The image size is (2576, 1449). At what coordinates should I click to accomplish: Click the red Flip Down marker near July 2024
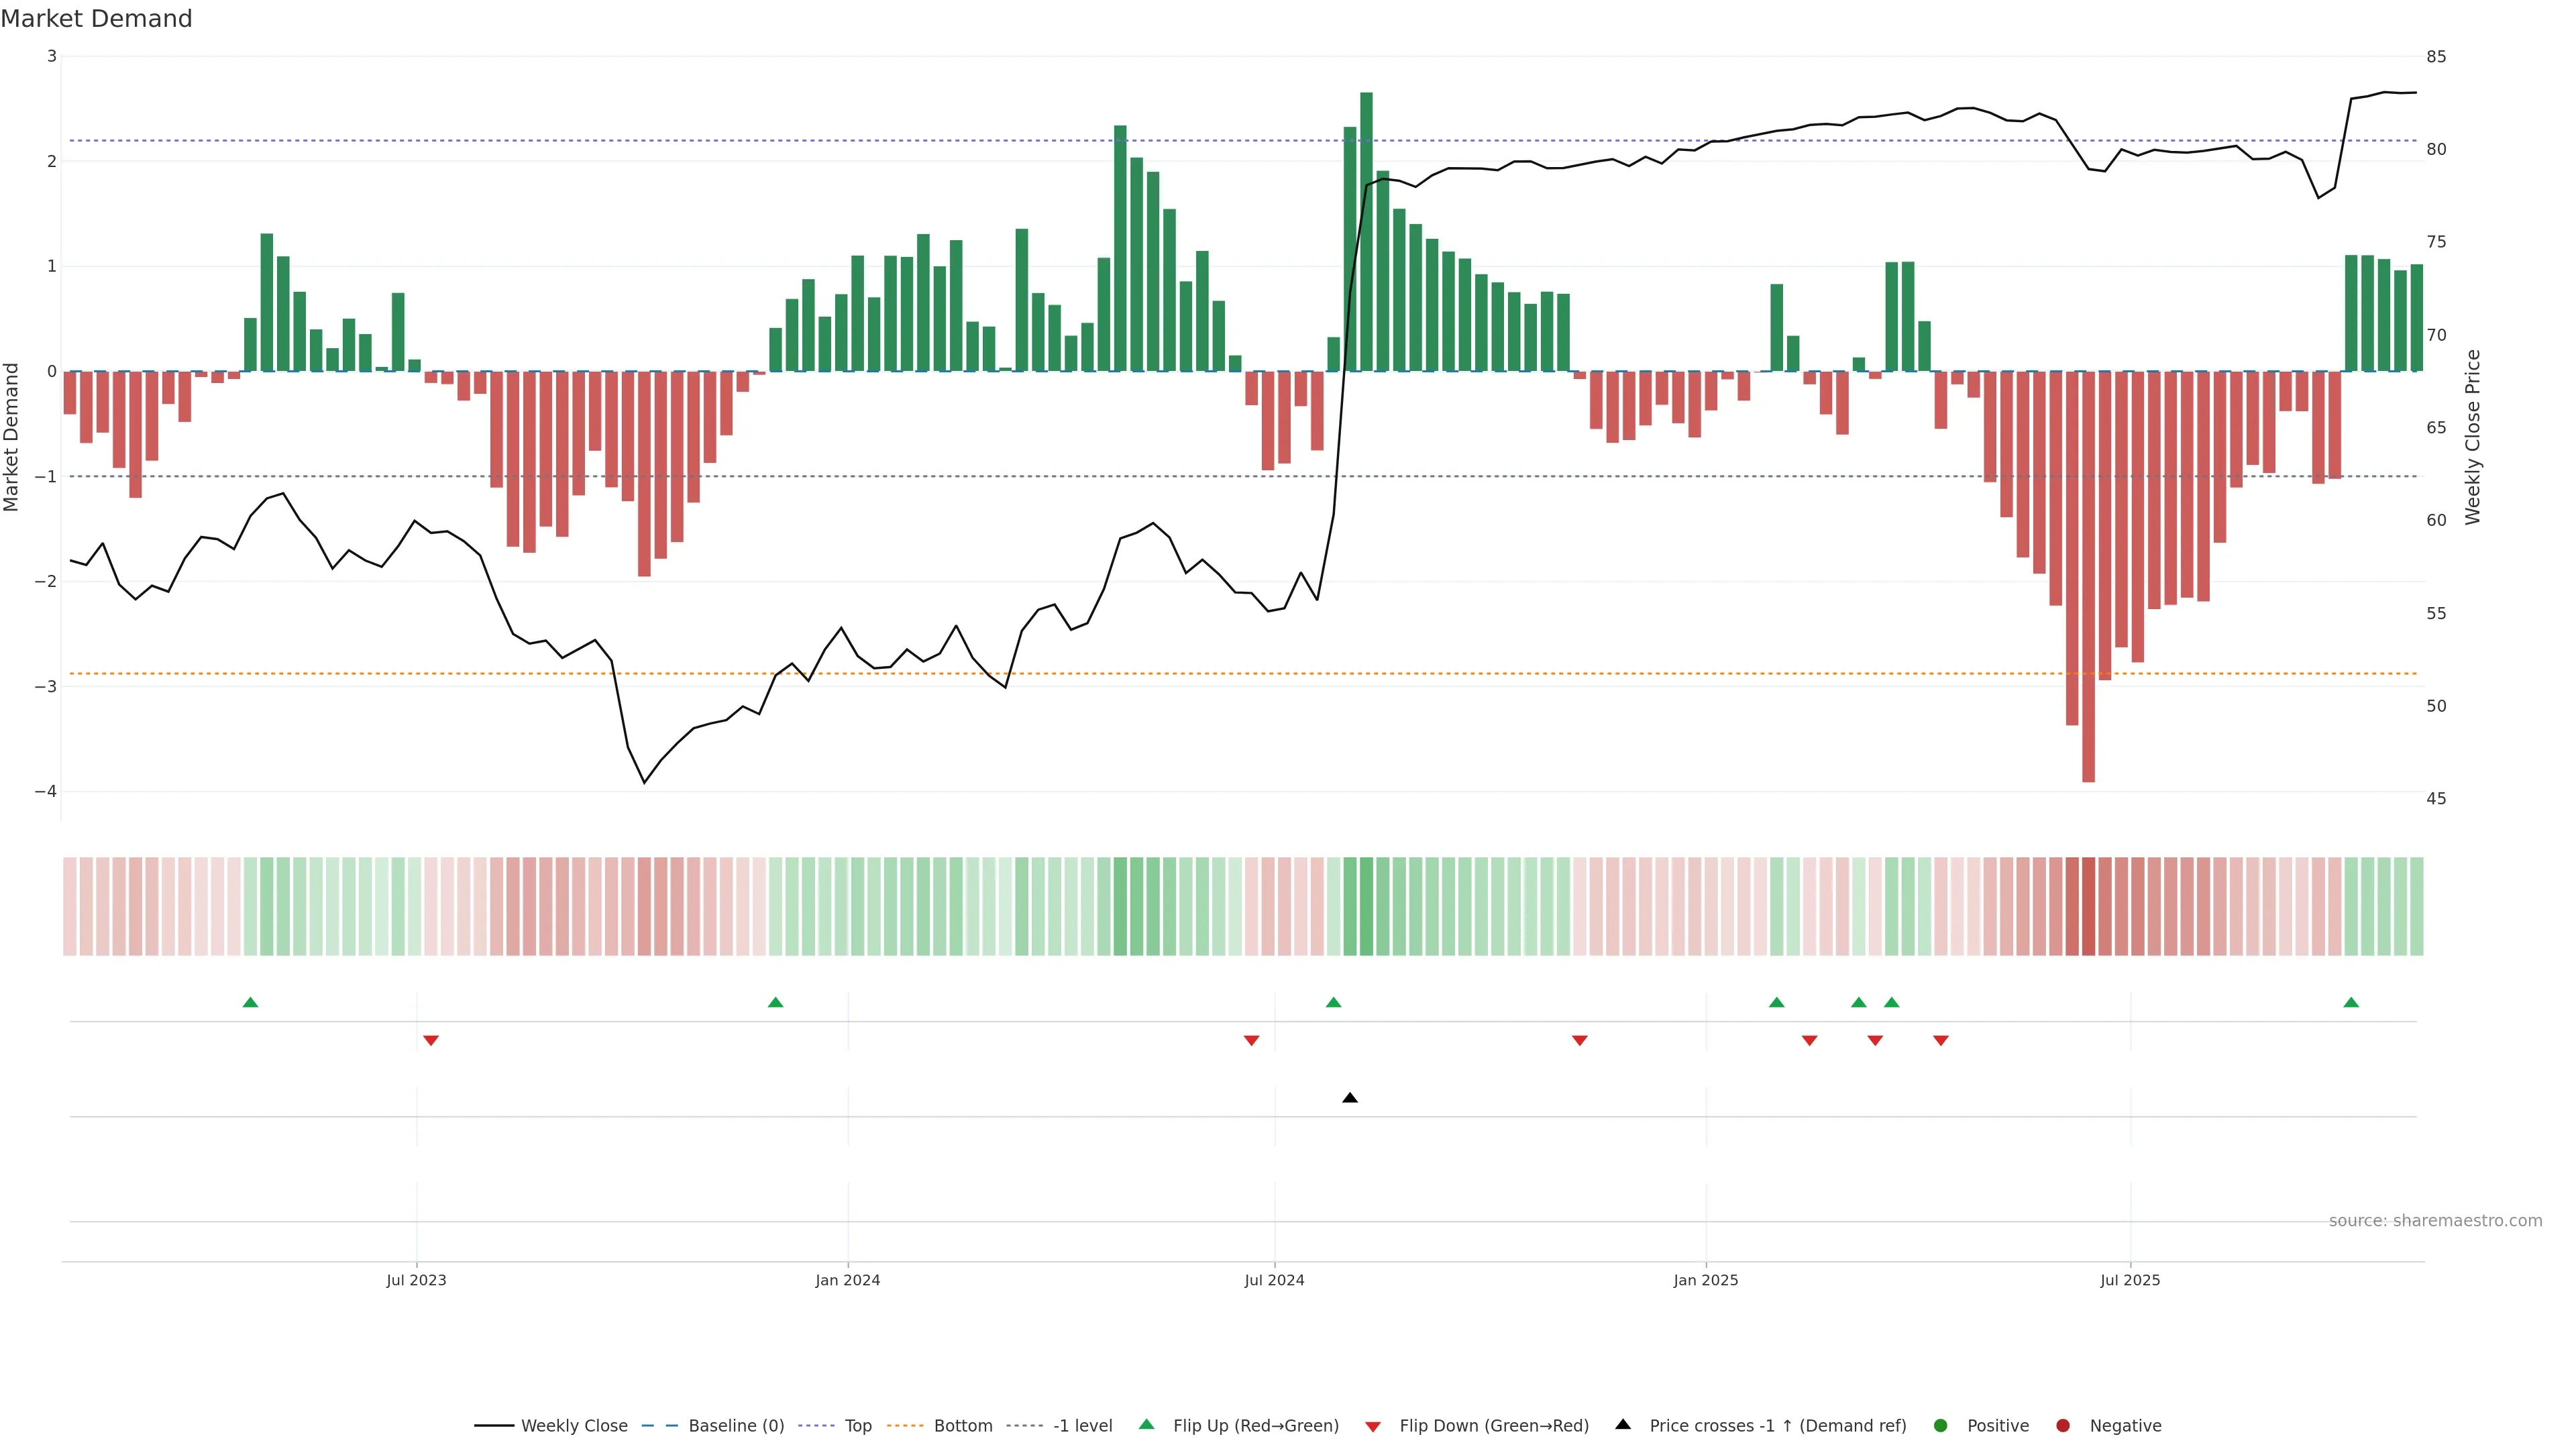tap(1251, 1041)
